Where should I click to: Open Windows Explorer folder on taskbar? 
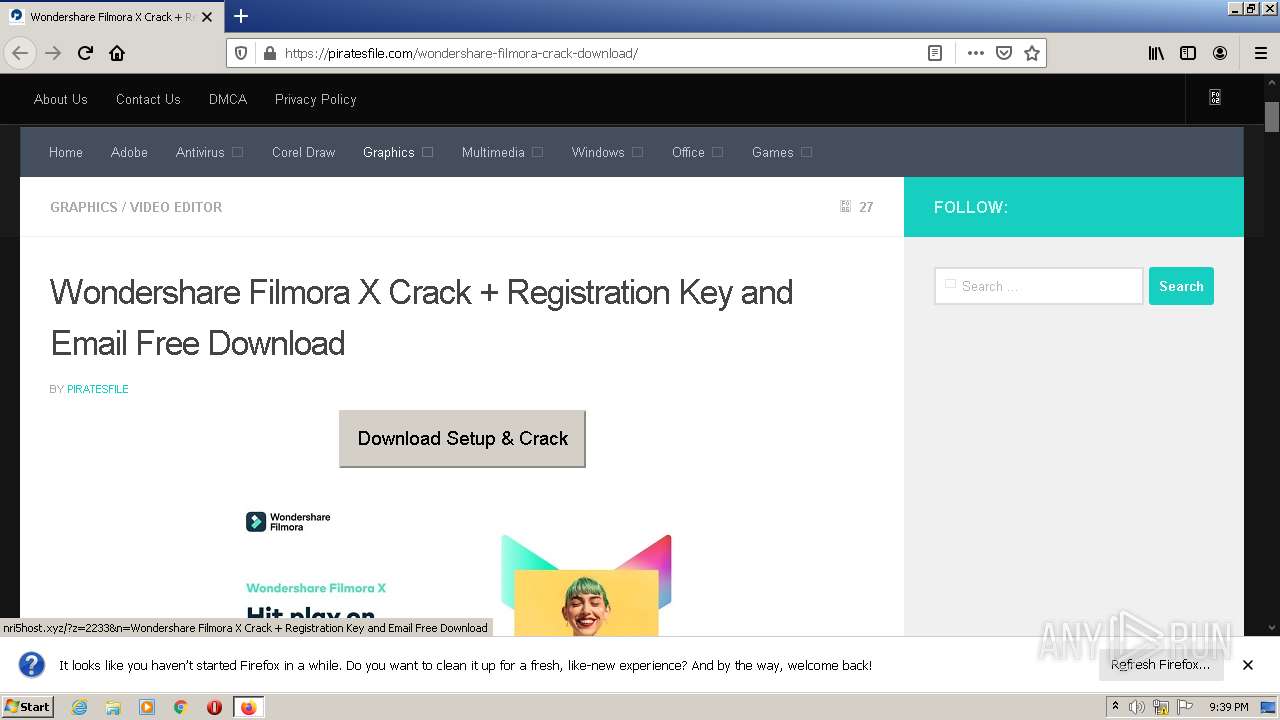pos(113,707)
